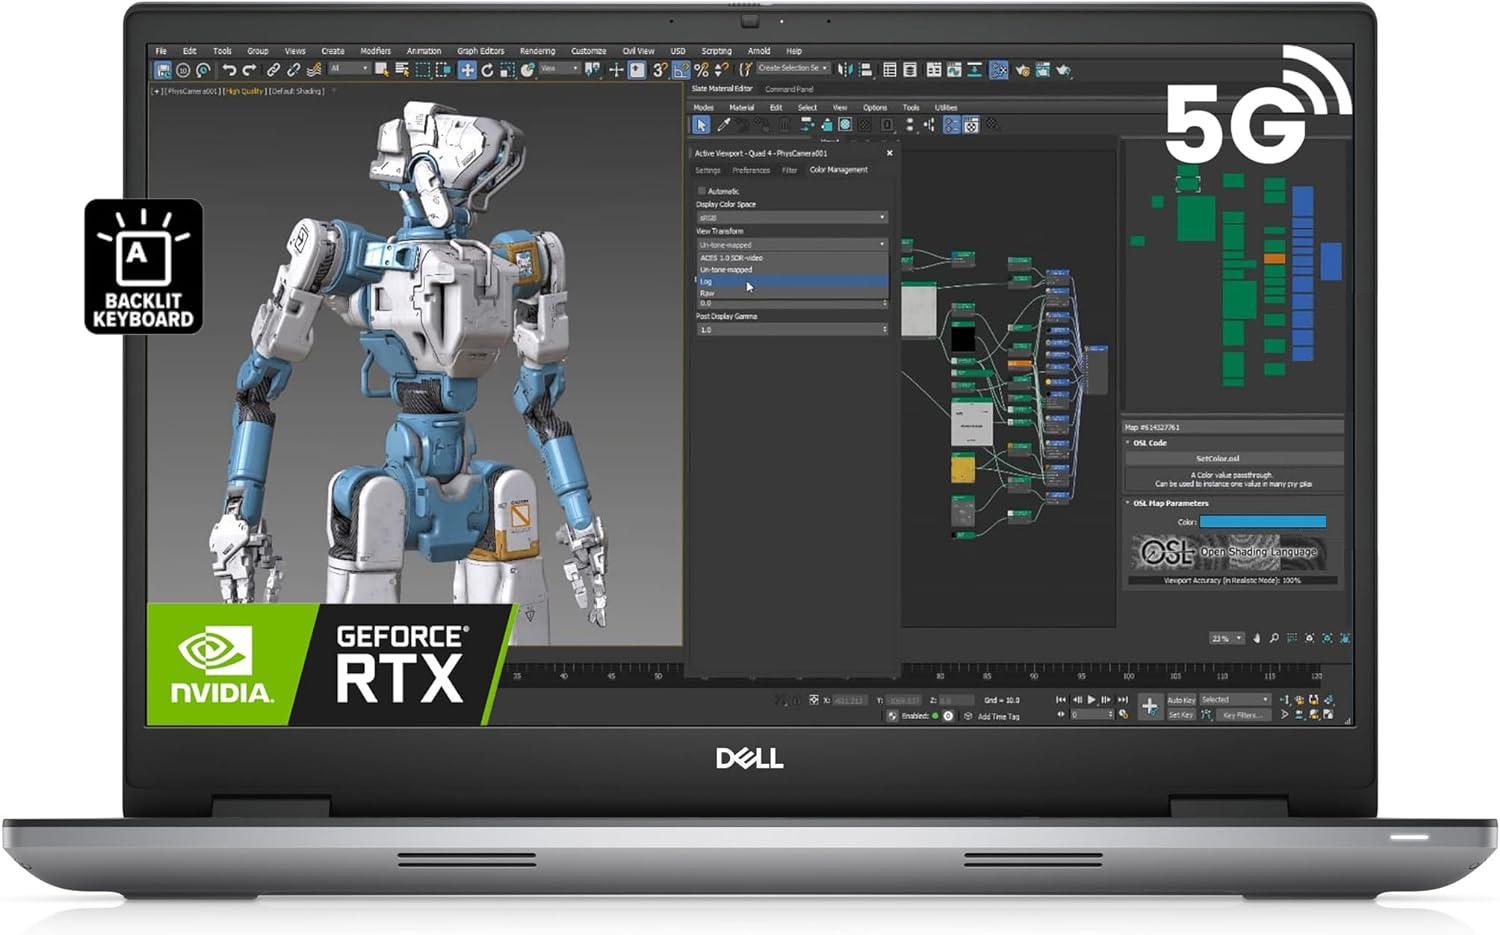Toggle Set Key mode

(x=1181, y=715)
